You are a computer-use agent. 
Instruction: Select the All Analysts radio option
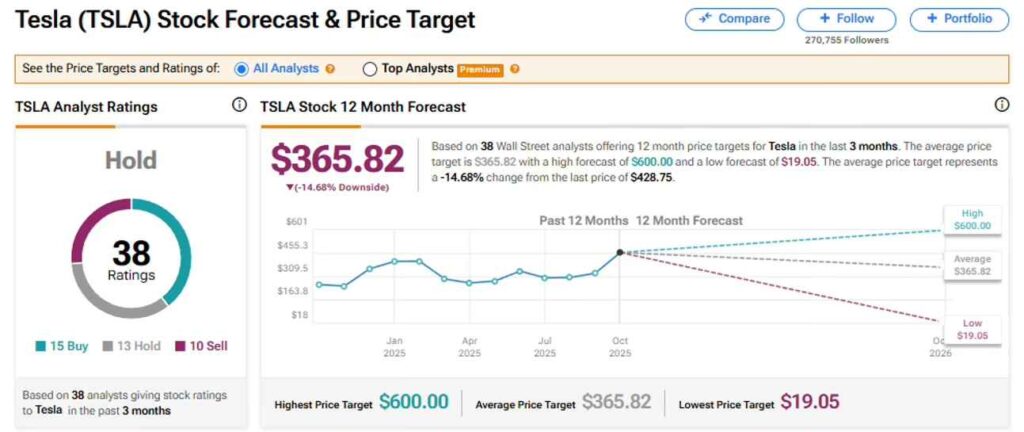(241, 69)
